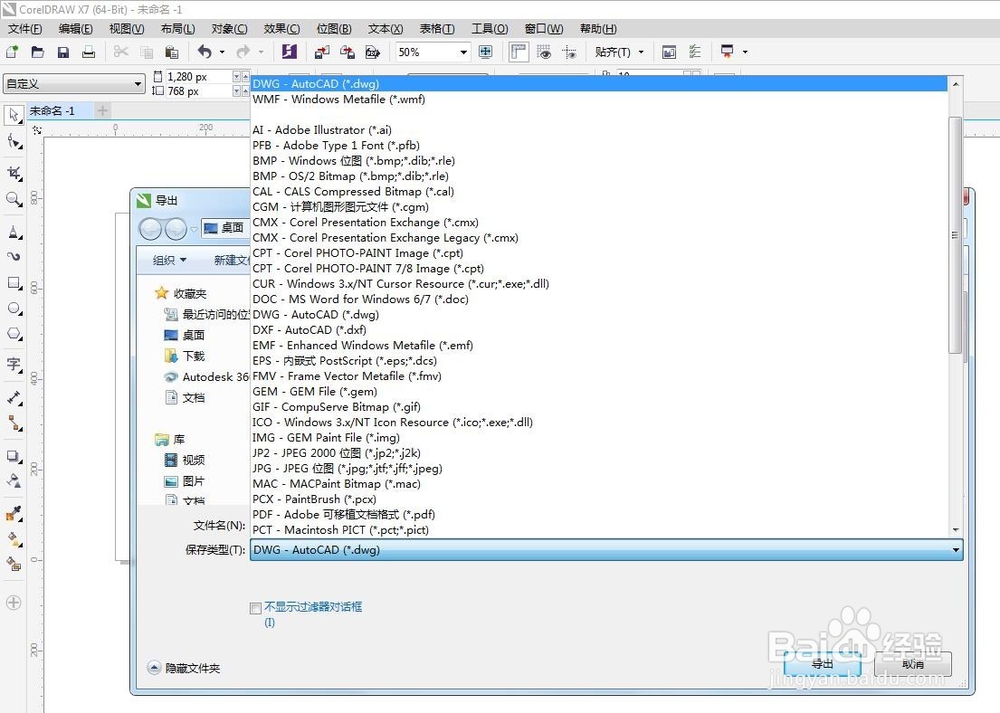Choose AI - Adobe Illustrator format
Viewport: 1000px width, 713px height.
[599, 130]
